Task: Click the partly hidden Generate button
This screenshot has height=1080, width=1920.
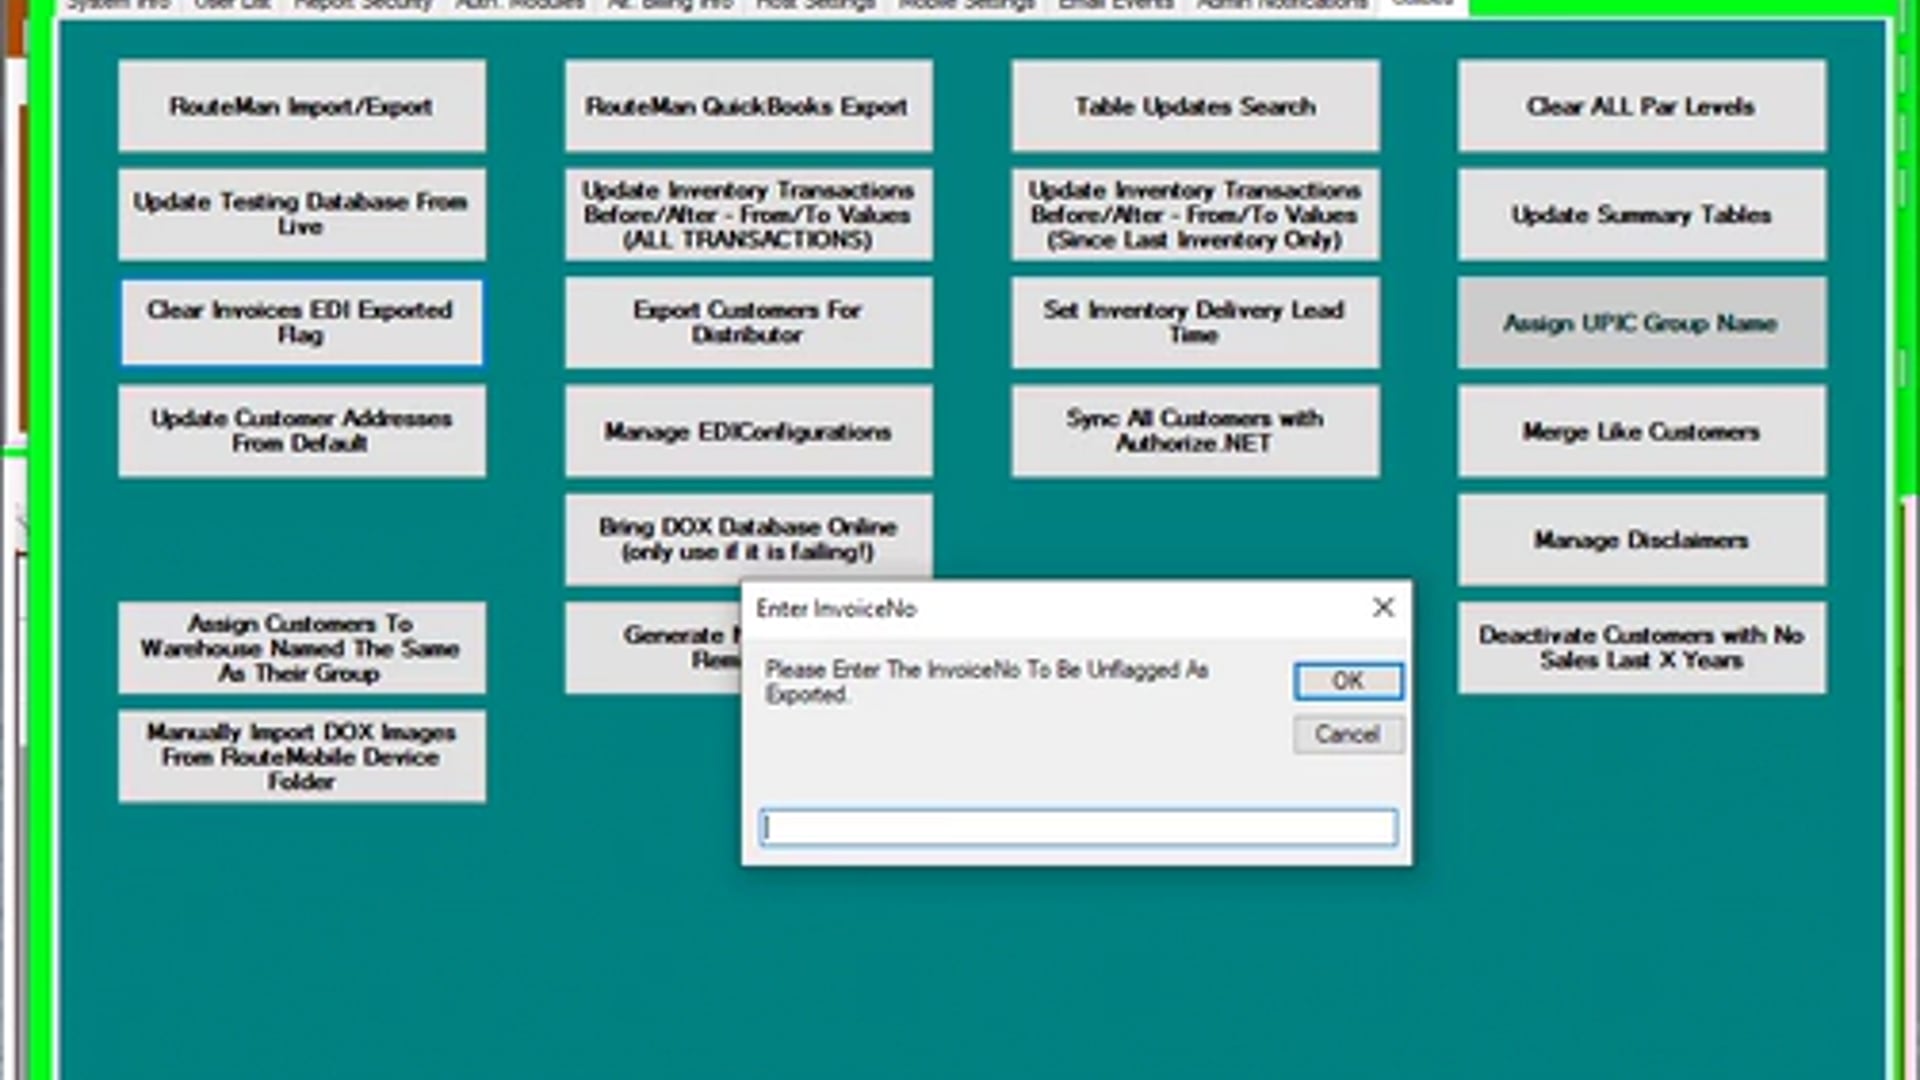Action: 653,648
